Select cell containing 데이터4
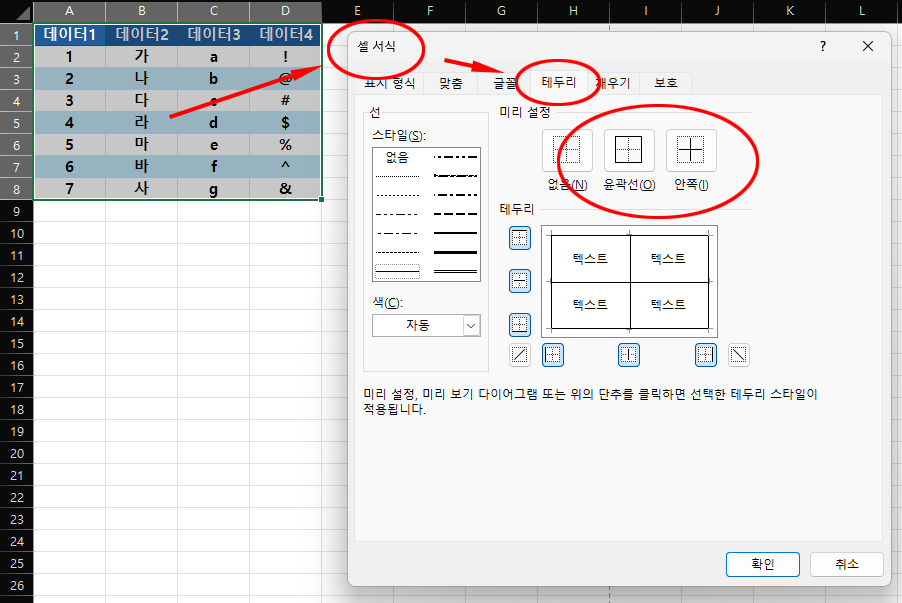 285,35
